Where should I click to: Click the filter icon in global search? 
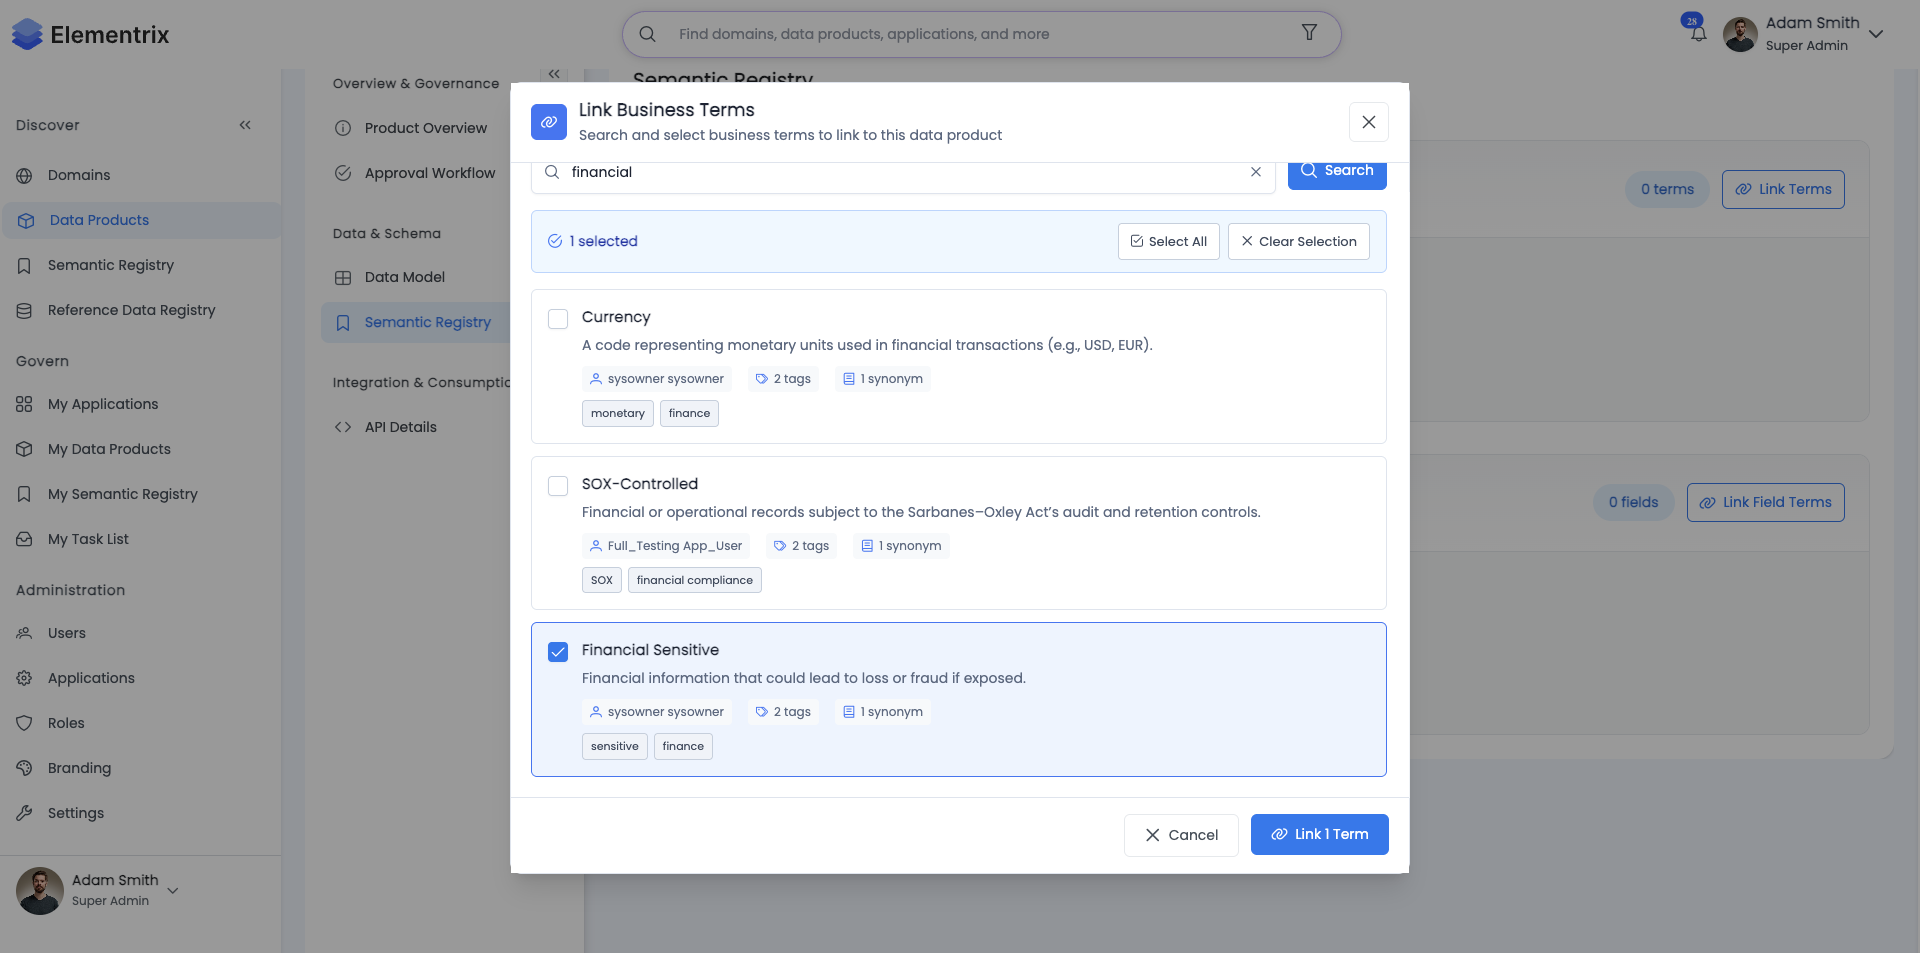[x=1309, y=33]
